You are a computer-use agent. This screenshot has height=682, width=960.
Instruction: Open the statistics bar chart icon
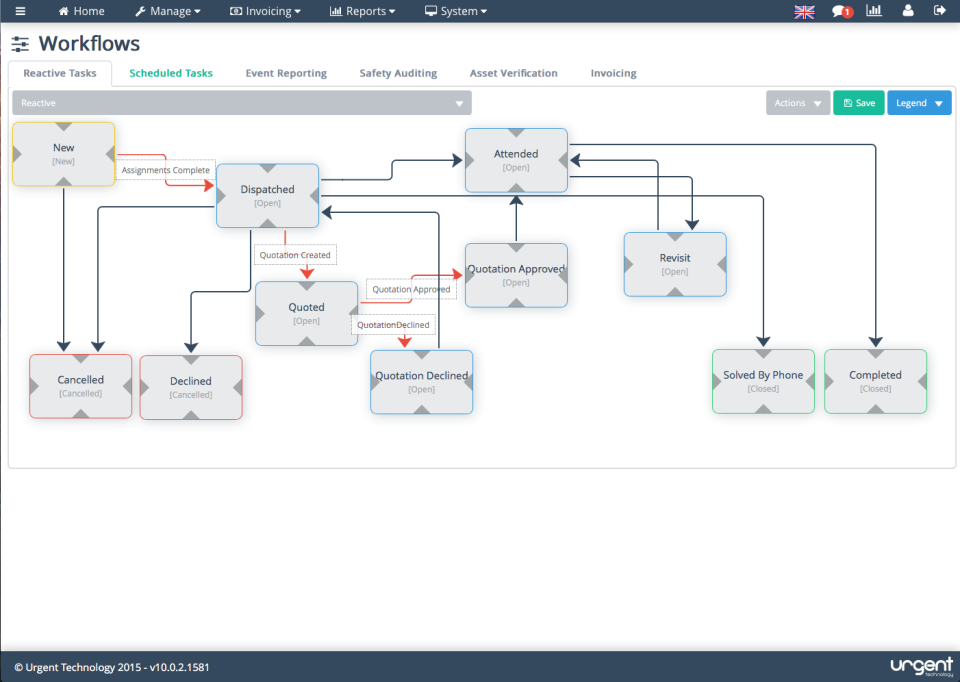coord(871,11)
